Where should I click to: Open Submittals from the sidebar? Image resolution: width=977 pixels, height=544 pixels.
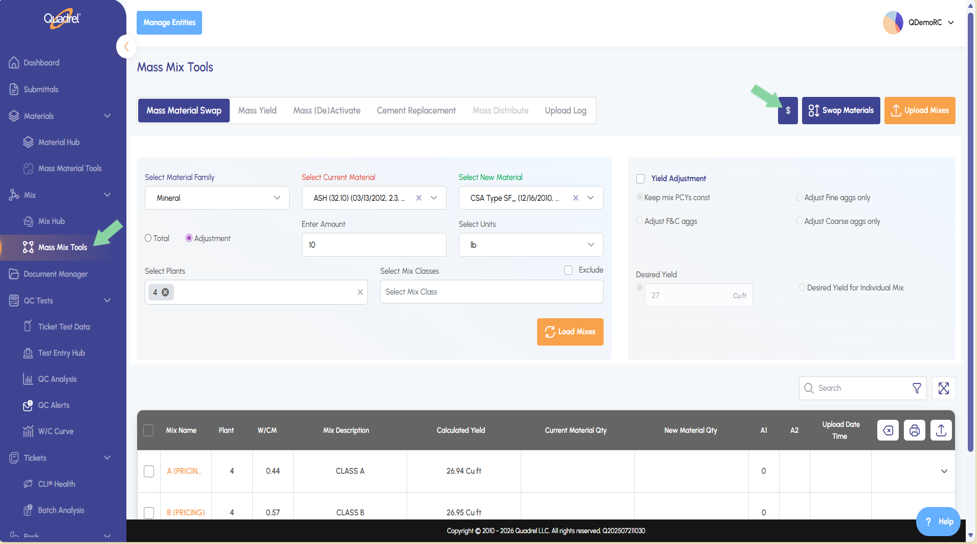41,90
